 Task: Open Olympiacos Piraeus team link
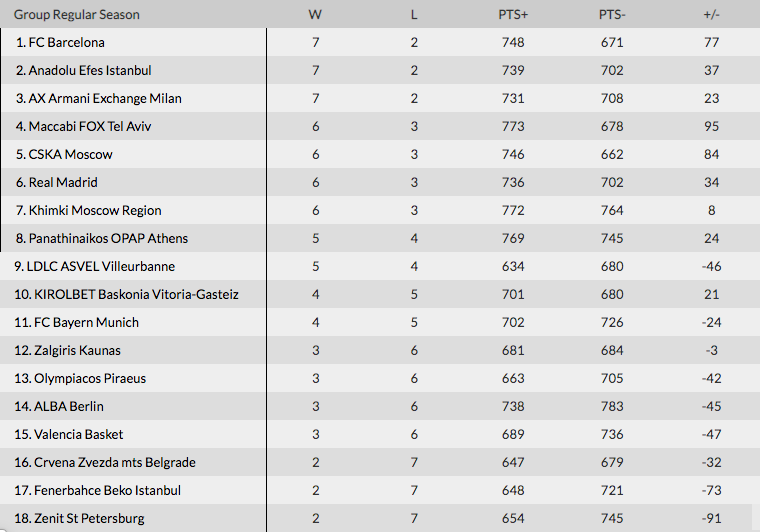coord(86,379)
